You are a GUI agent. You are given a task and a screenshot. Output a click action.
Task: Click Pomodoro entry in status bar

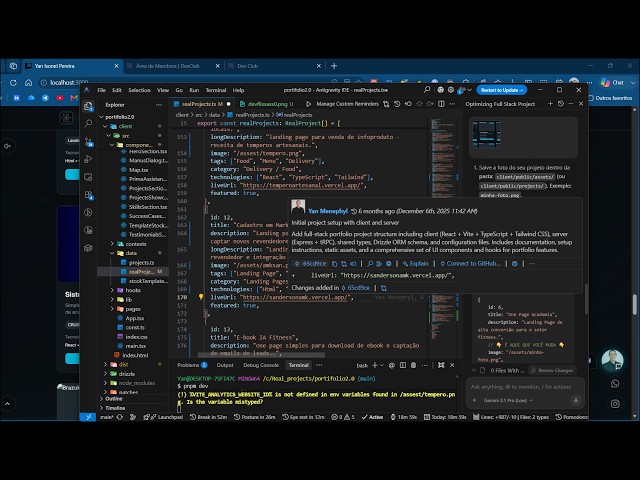pos(572,417)
